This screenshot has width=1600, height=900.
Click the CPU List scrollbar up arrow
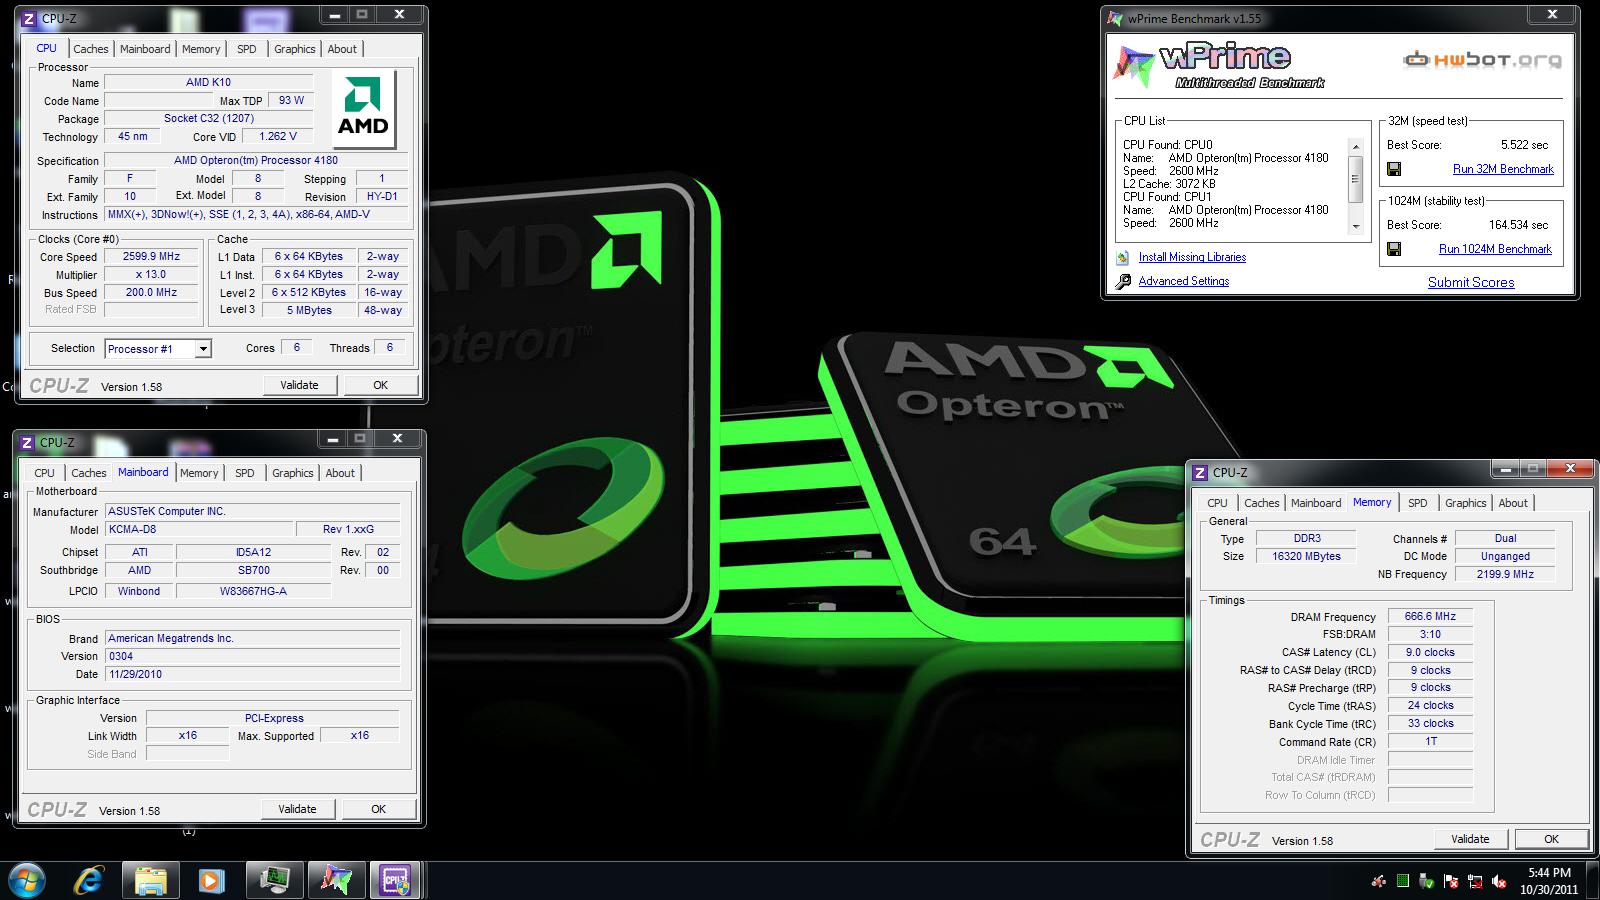click(x=1356, y=146)
